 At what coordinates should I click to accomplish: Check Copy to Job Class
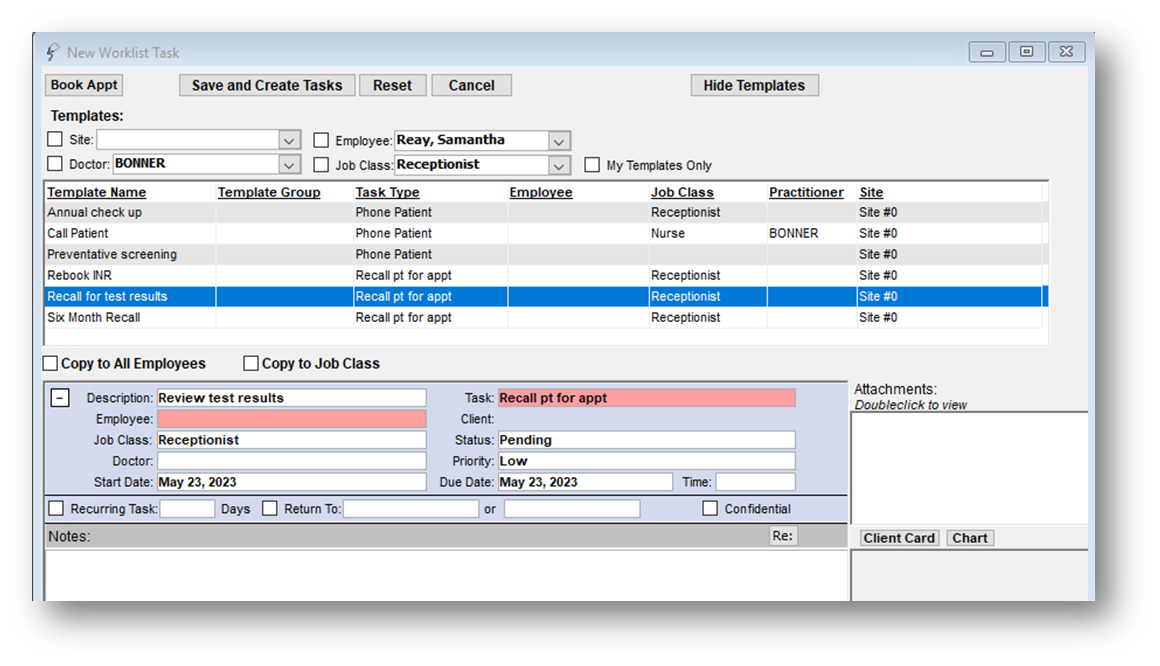pyautogui.click(x=251, y=363)
